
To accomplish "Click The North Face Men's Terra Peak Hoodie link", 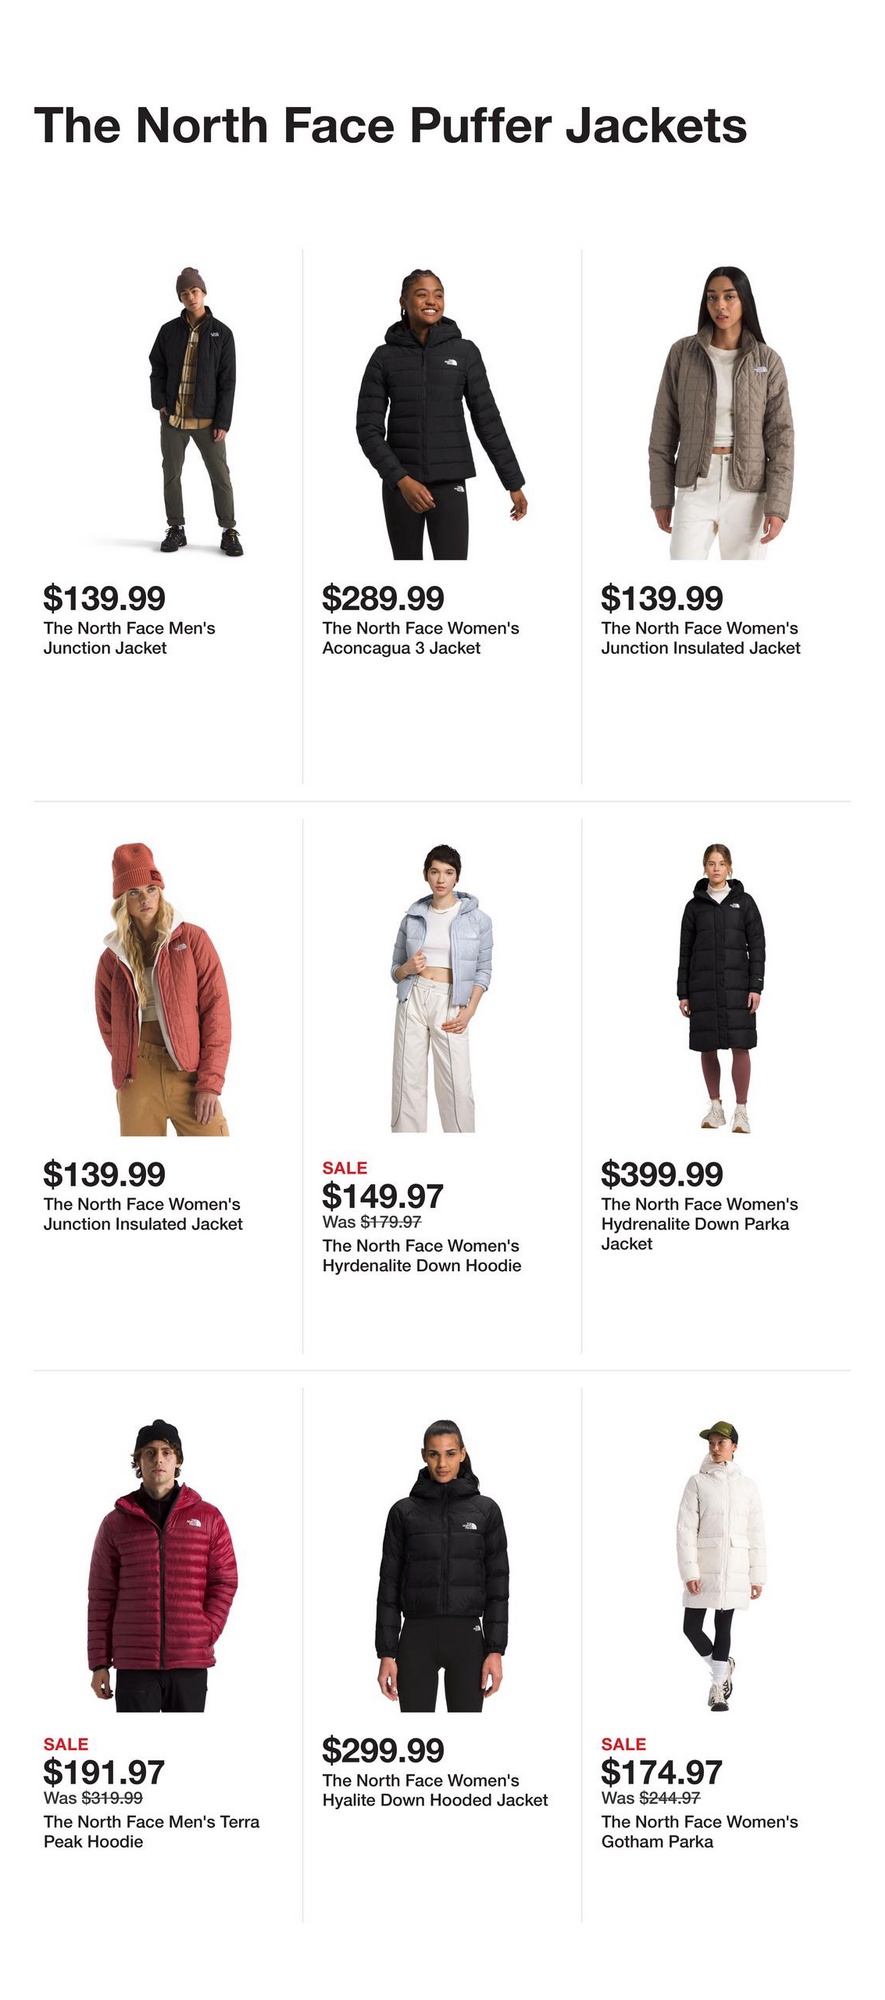I will tap(151, 1832).
